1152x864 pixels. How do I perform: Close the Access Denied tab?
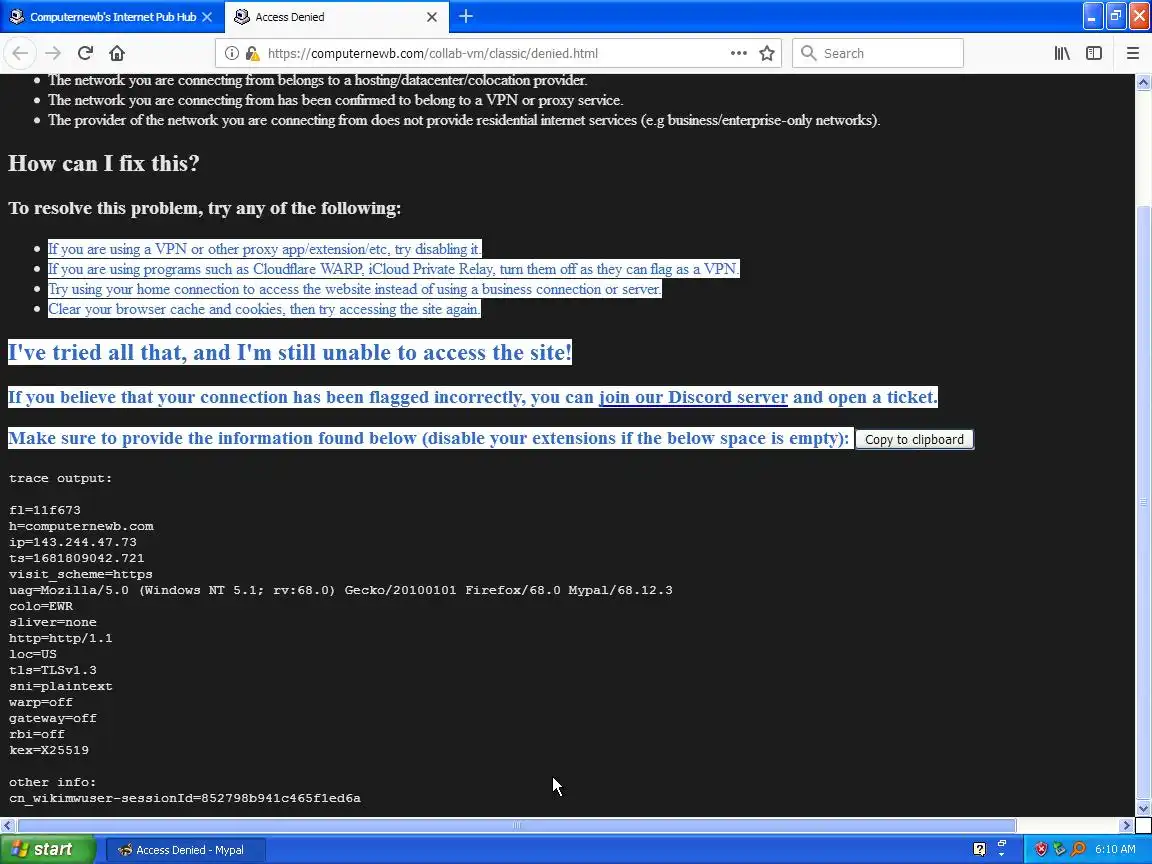(x=432, y=17)
